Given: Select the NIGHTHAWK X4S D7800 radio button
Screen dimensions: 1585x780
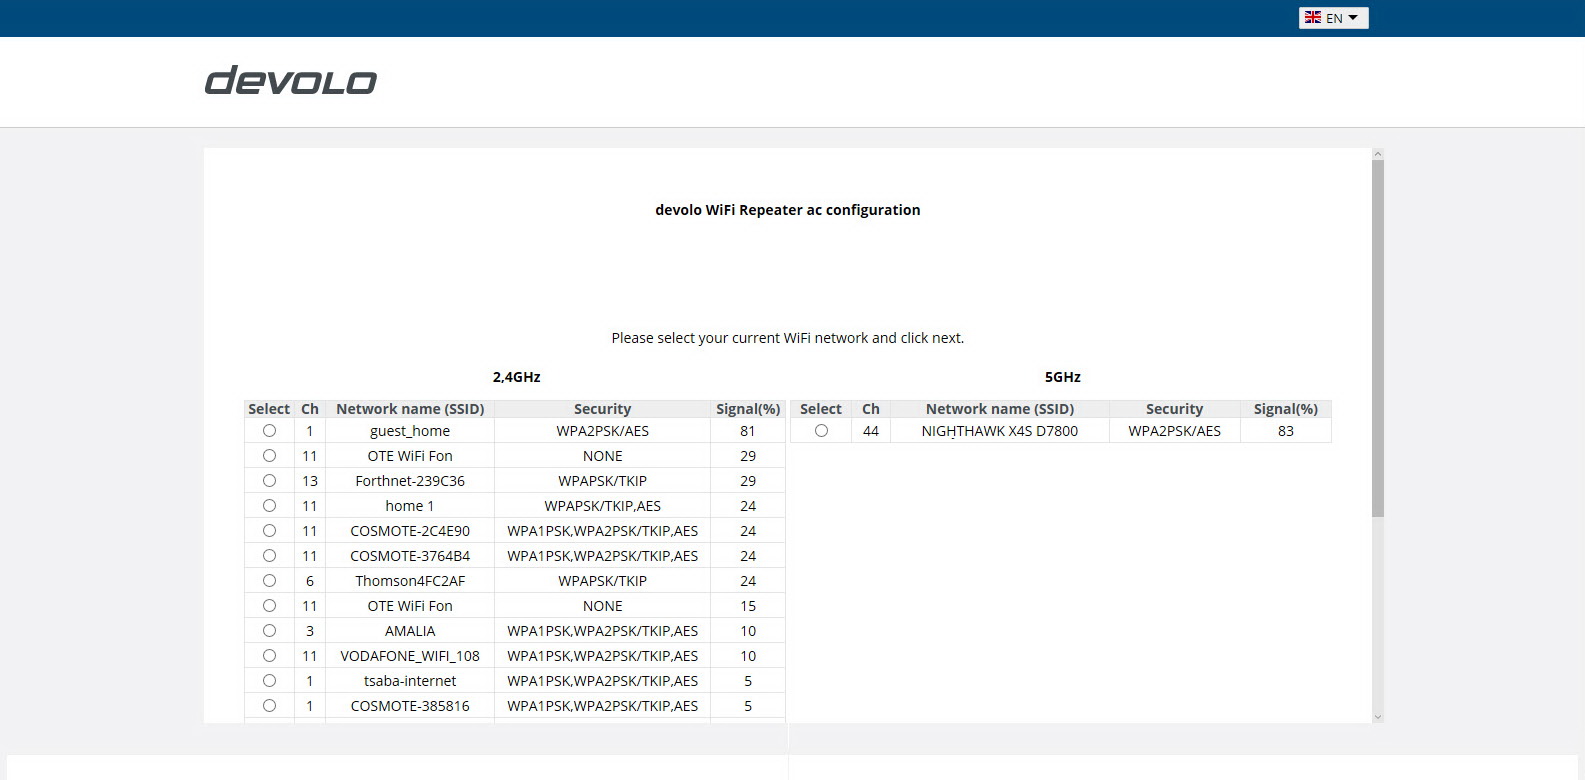Looking at the screenshot, I should (821, 431).
